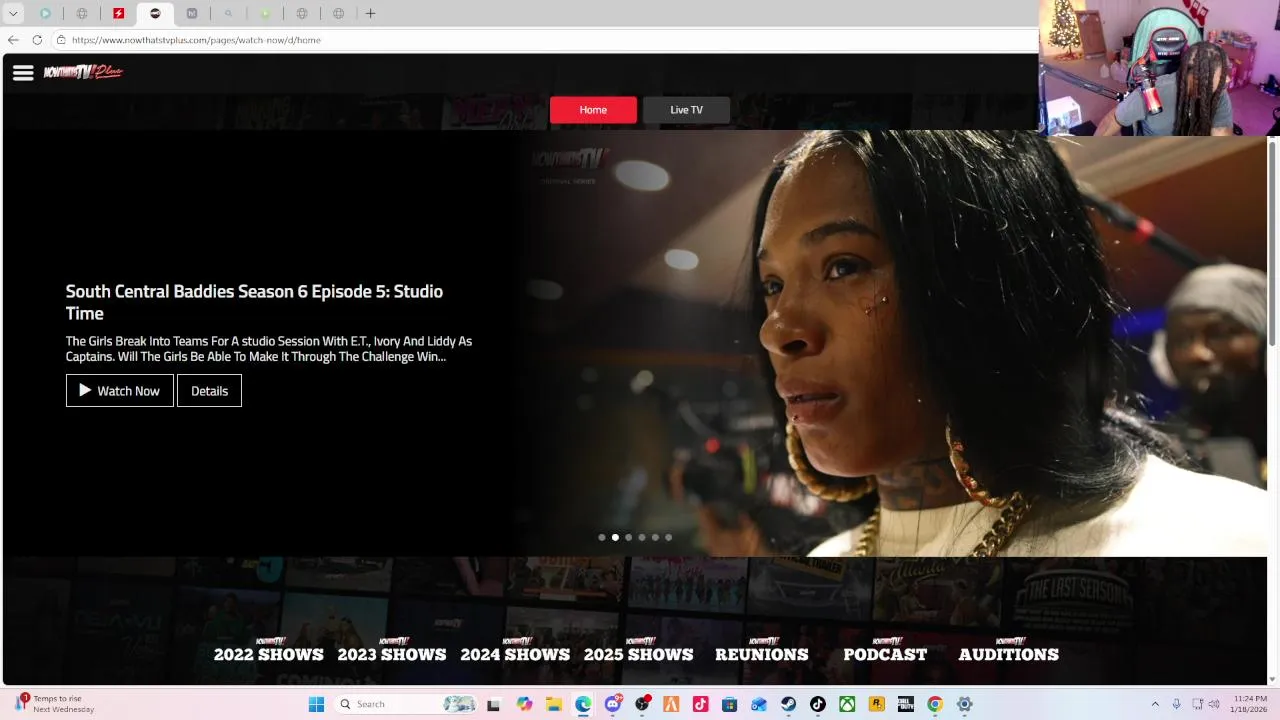Open the 2023 Shows category

click(392, 651)
